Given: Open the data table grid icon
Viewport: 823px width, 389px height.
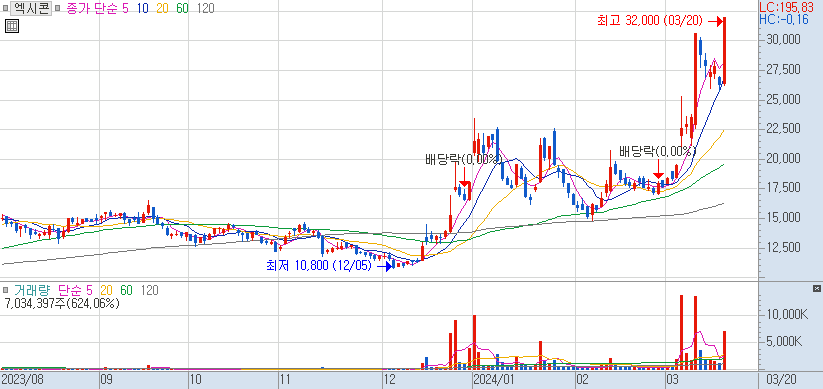Looking at the screenshot, I should point(12,26).
